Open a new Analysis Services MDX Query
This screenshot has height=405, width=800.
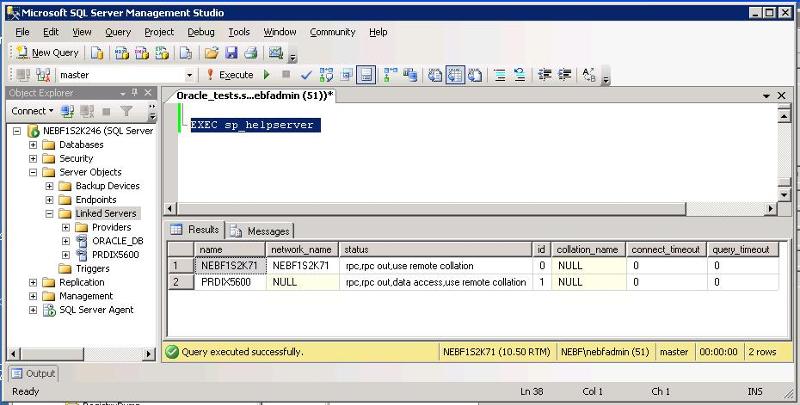pyautogui.click(x=121, y=53)
